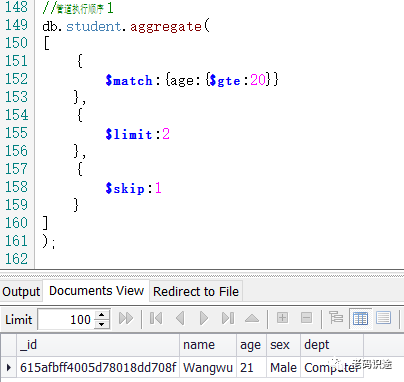The image size is (404, 382).
Task: Click the name column header
Action: (x=208, y=344)
